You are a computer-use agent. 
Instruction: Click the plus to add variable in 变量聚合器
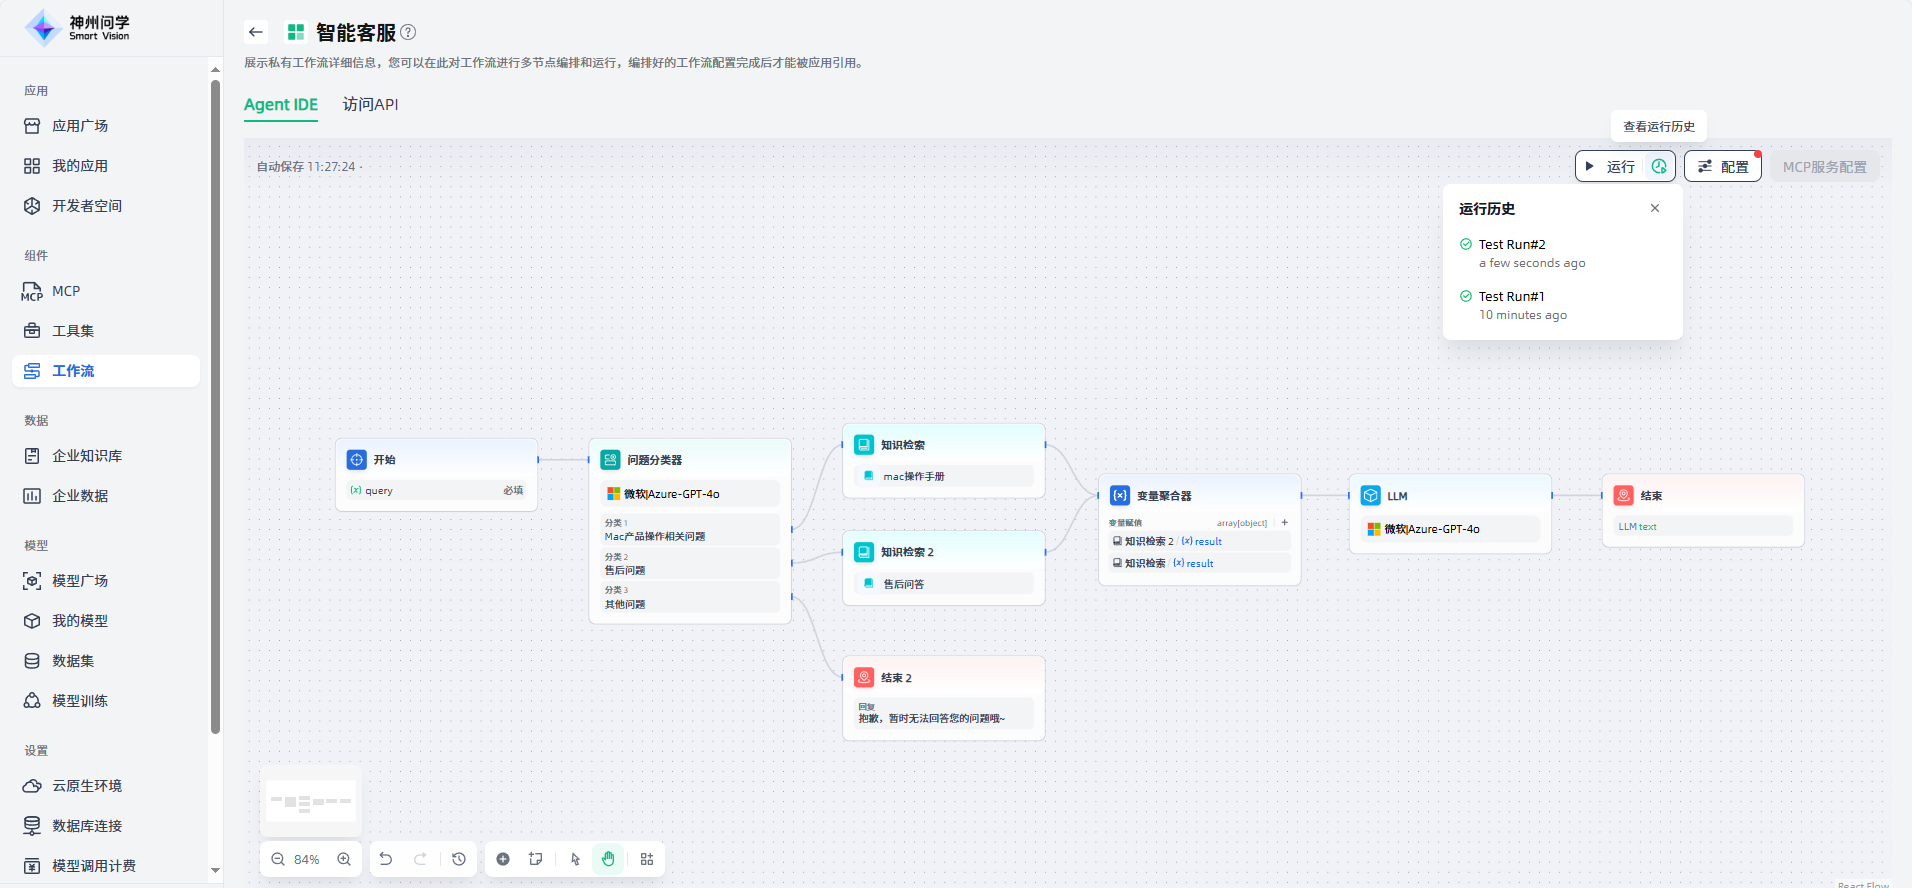point(1285,522)
